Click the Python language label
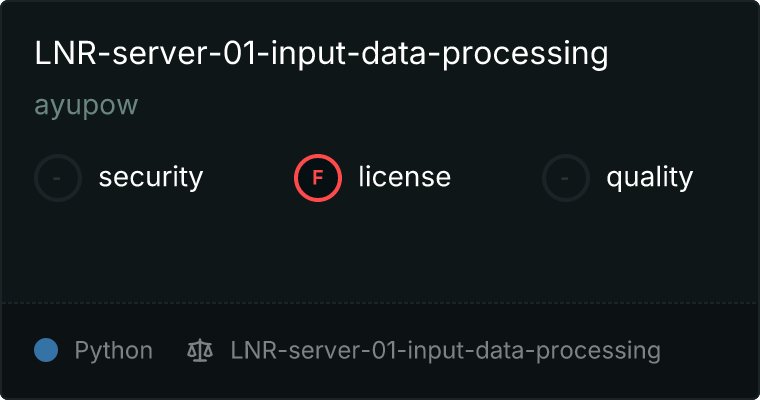 pyautogui.click(x=113, y=351)
